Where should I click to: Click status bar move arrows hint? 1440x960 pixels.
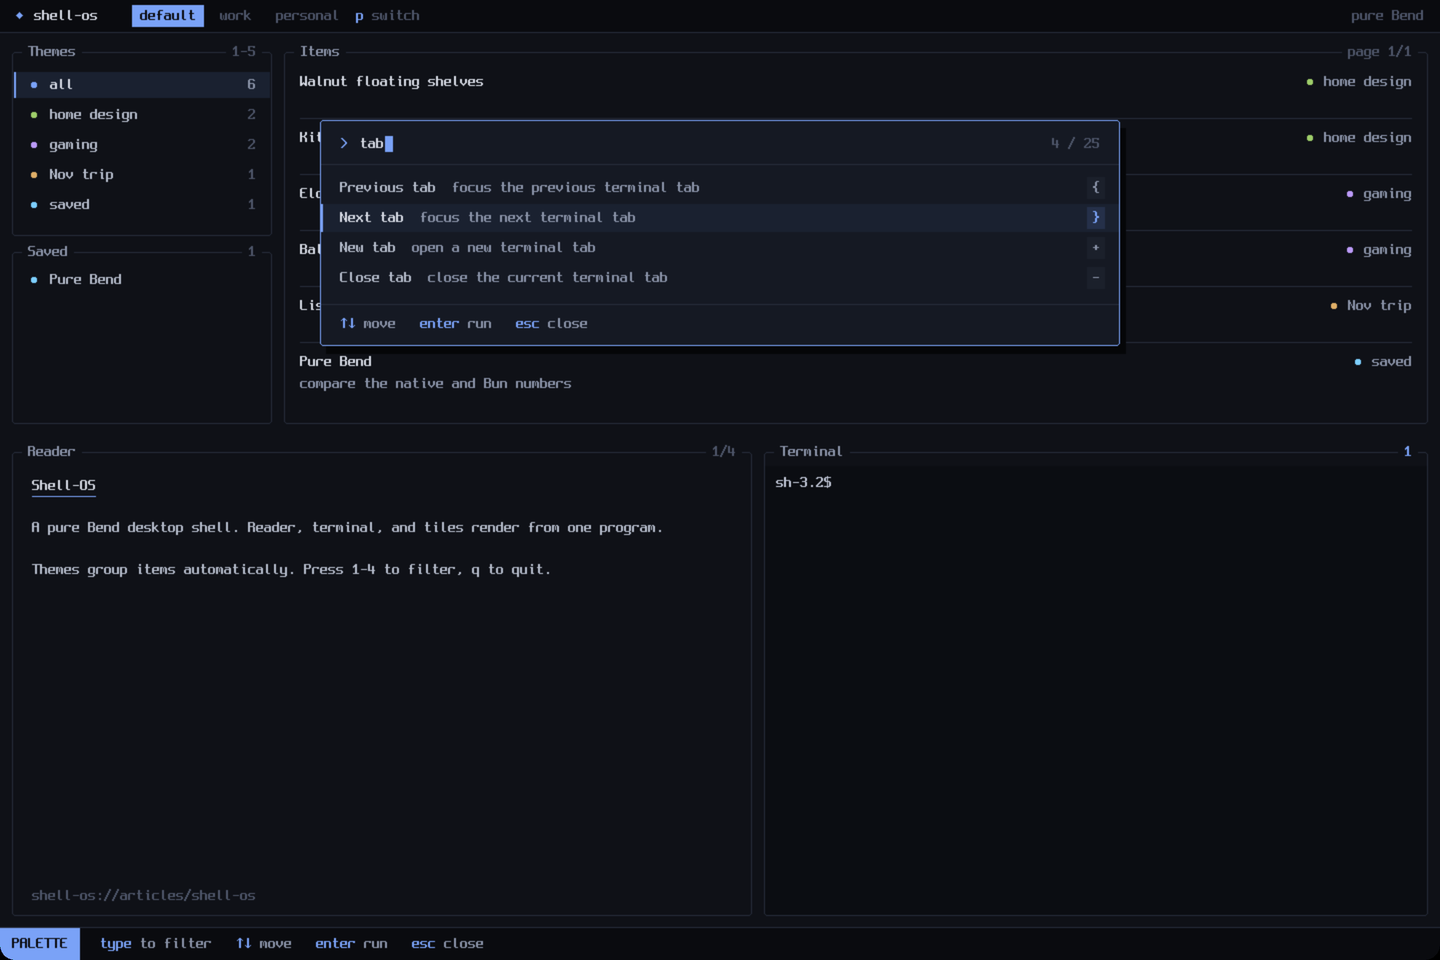[x=263, y=943]
